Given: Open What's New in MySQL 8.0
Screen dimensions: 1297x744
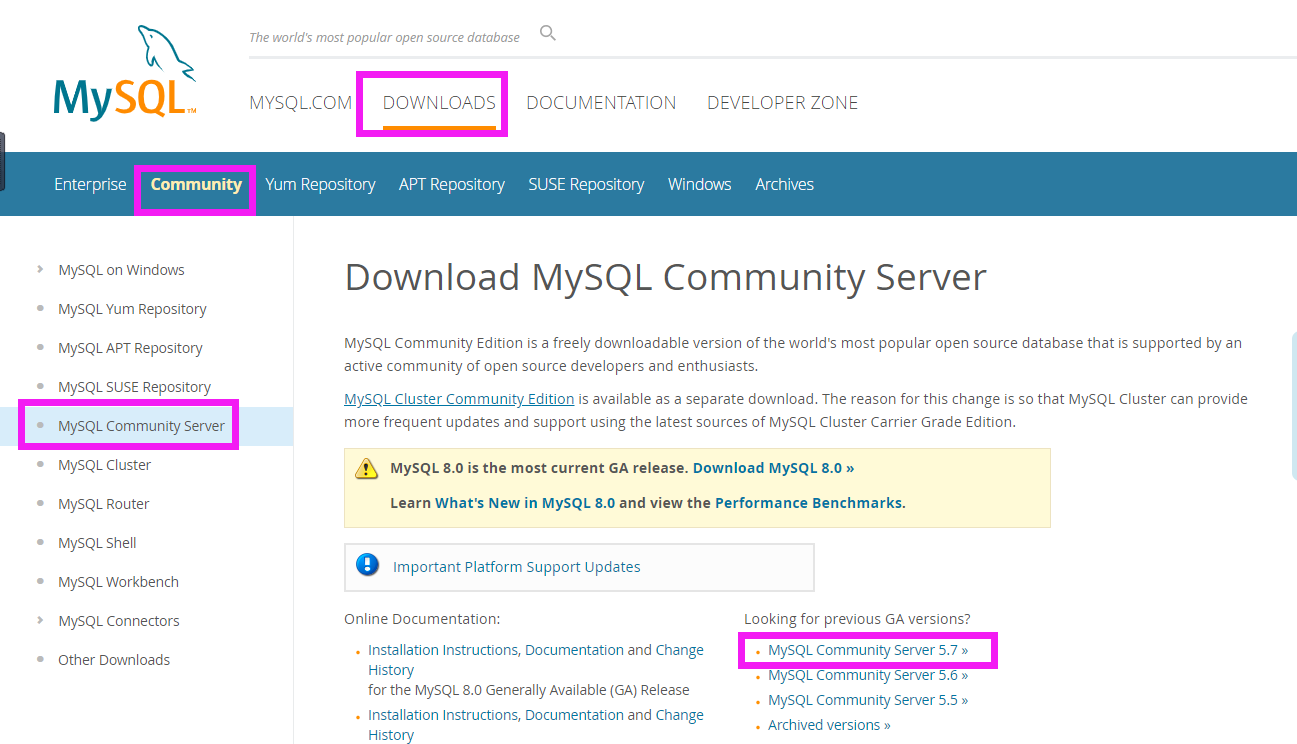Looking at the screenshot, I should (525, 503).
